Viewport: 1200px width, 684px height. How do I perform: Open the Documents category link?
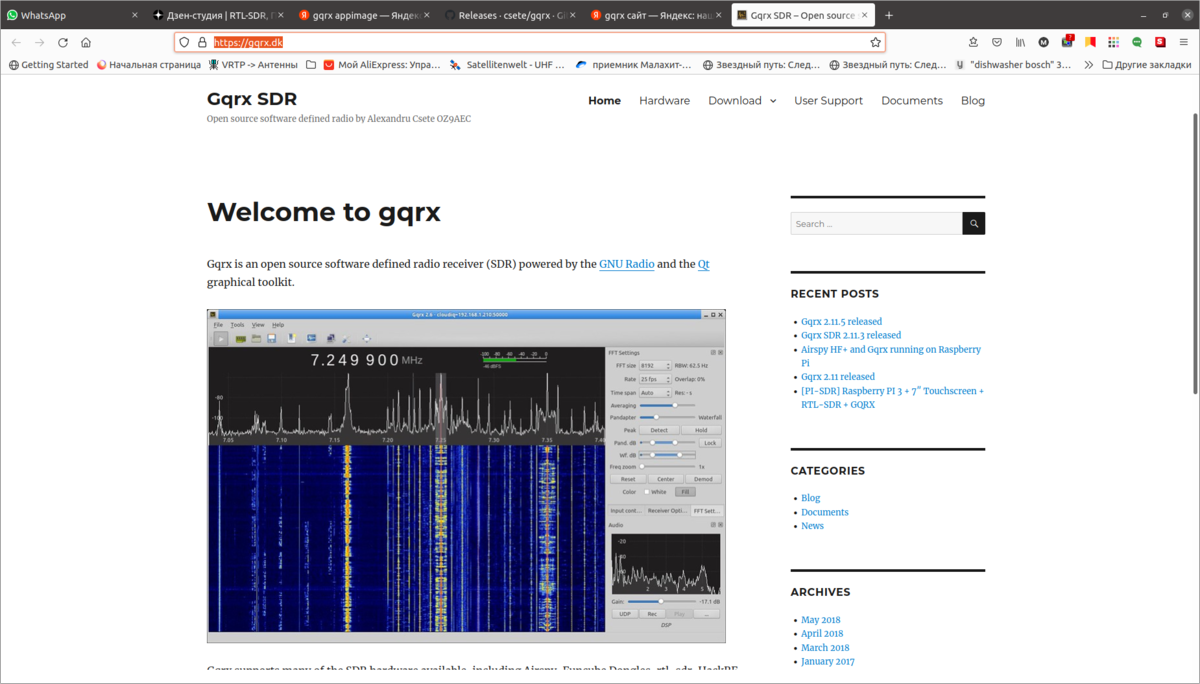pos(824,512)
